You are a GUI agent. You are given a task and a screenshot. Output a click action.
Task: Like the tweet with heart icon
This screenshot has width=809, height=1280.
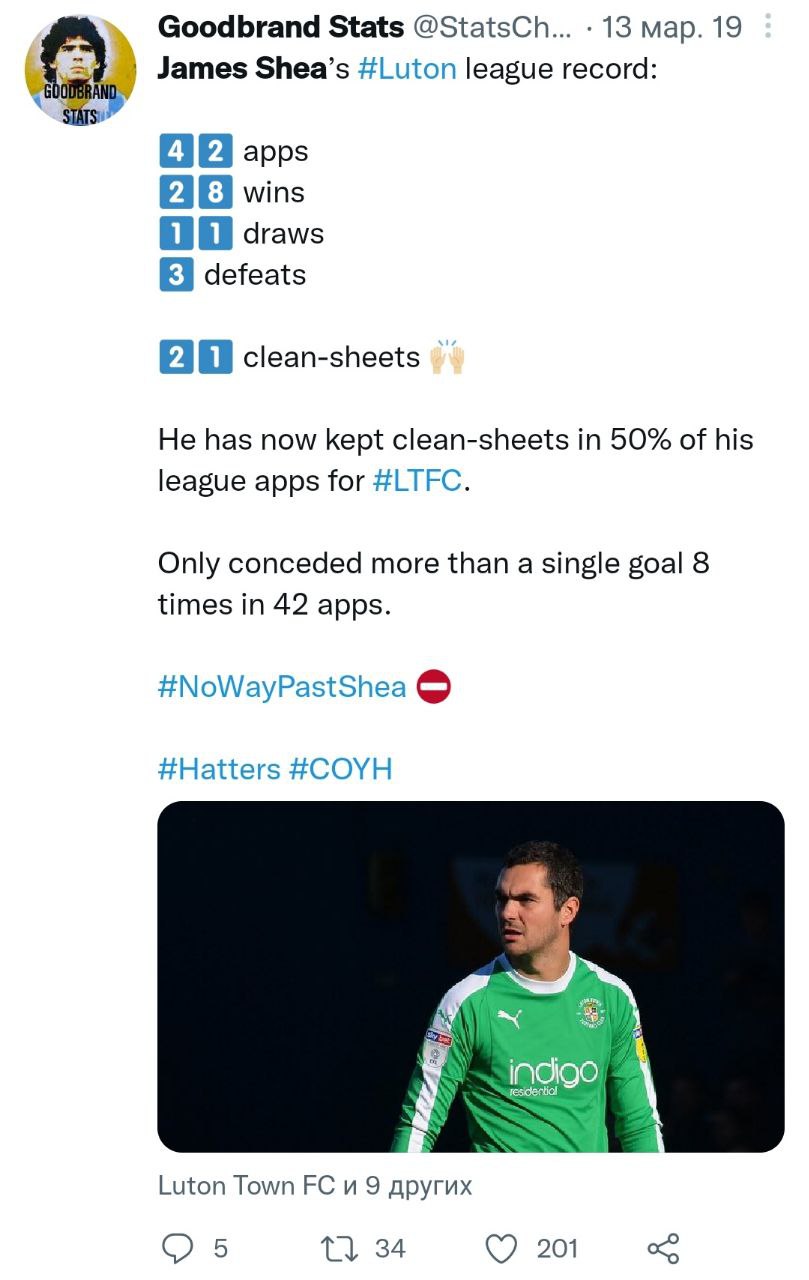pyautogui.click(x=502, y=1248)
